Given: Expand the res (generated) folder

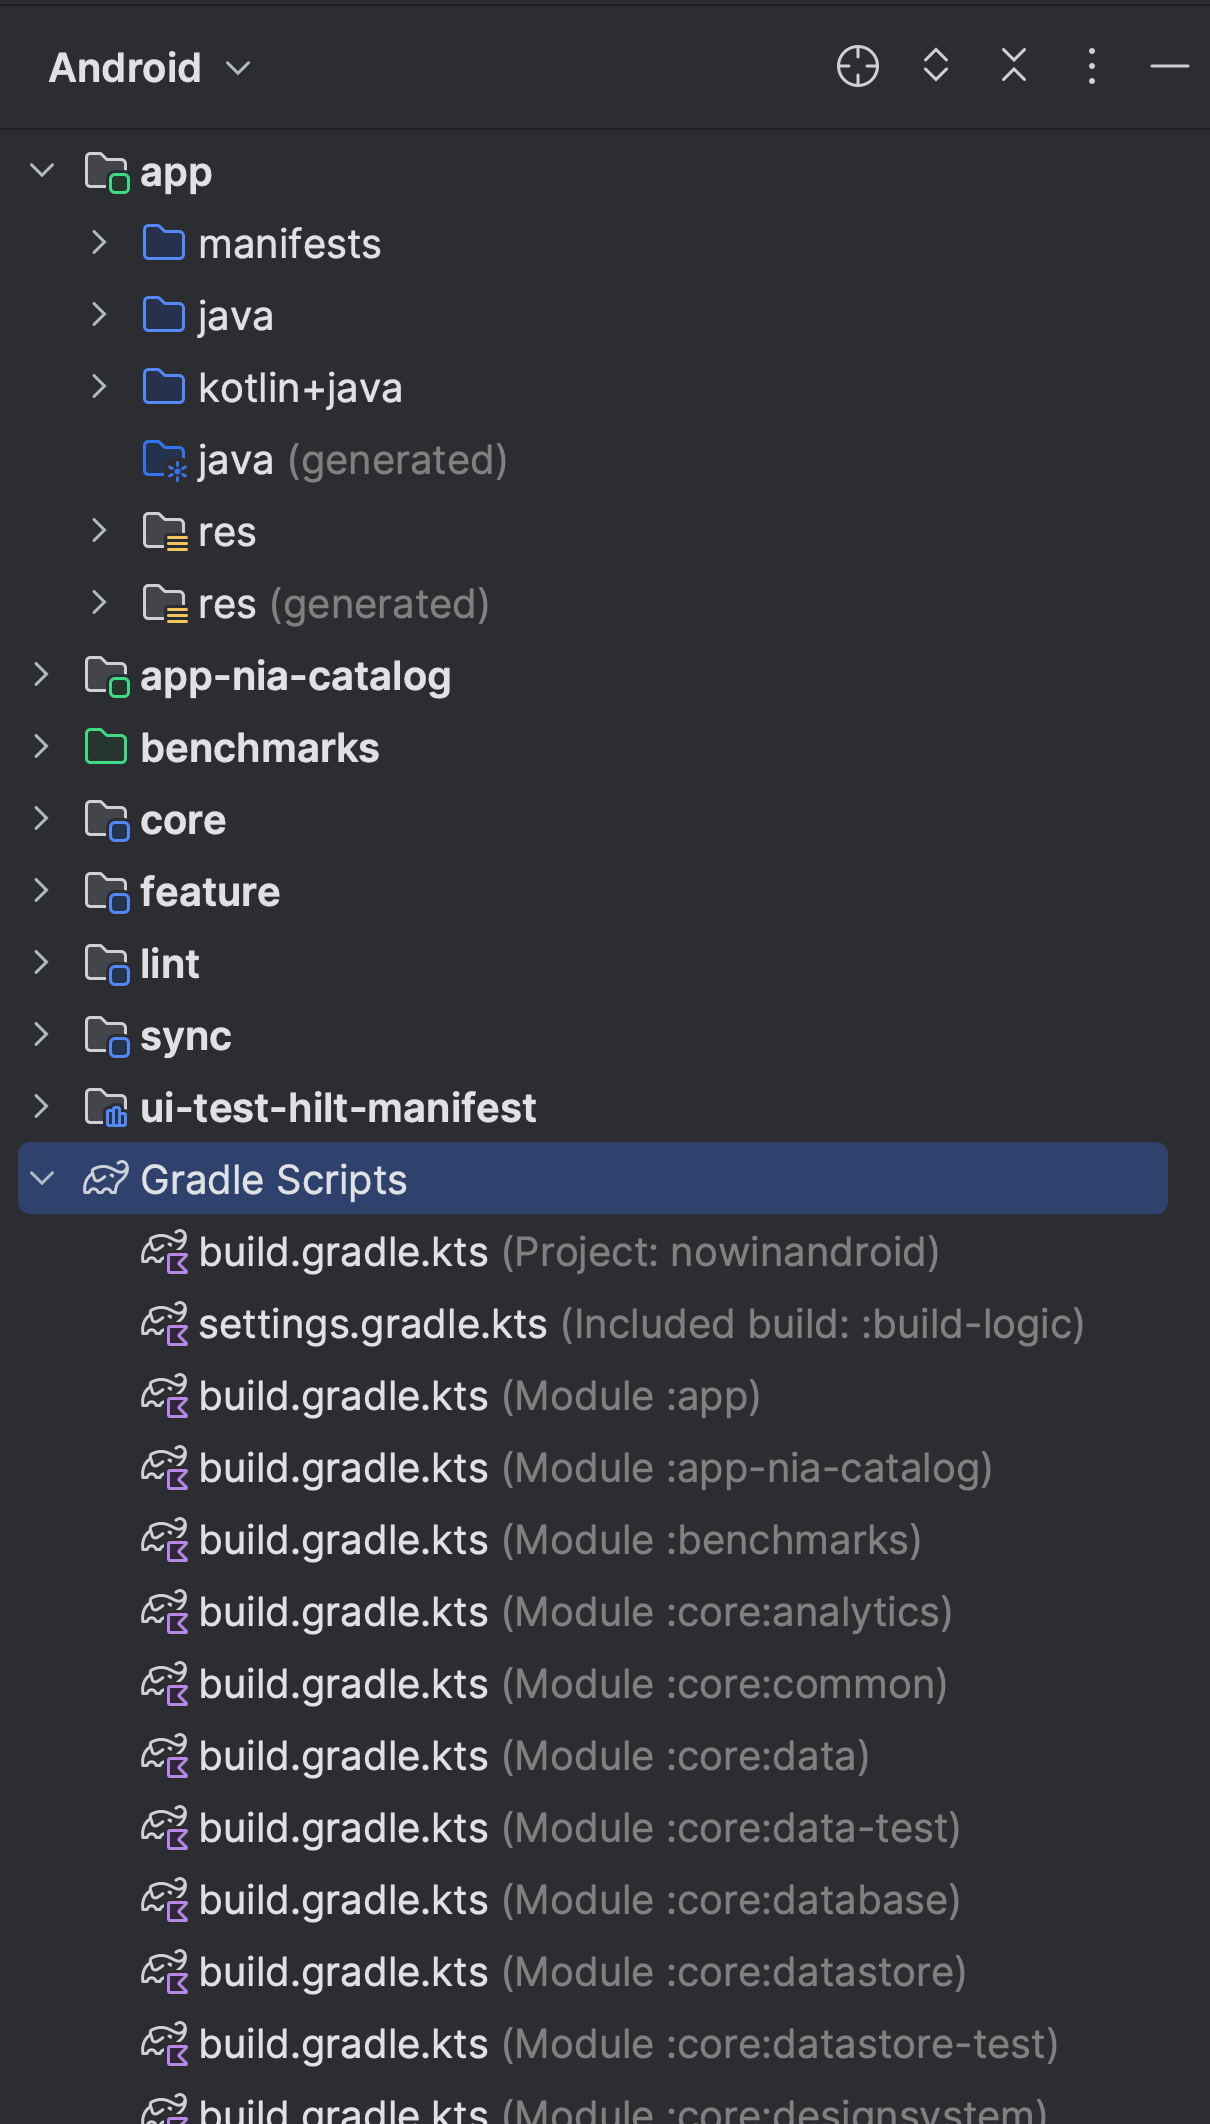Looking at the screenshot, I should pos(99,603).
